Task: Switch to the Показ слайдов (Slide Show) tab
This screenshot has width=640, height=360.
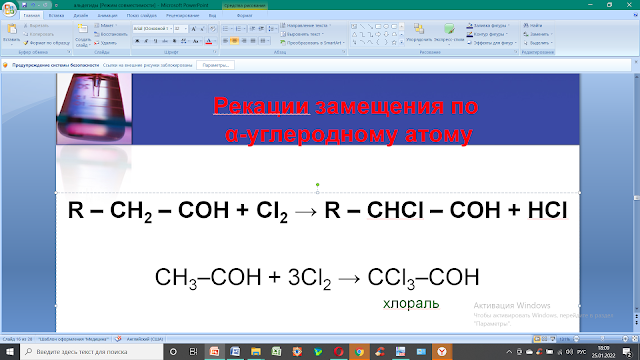Action: (142, 16)
